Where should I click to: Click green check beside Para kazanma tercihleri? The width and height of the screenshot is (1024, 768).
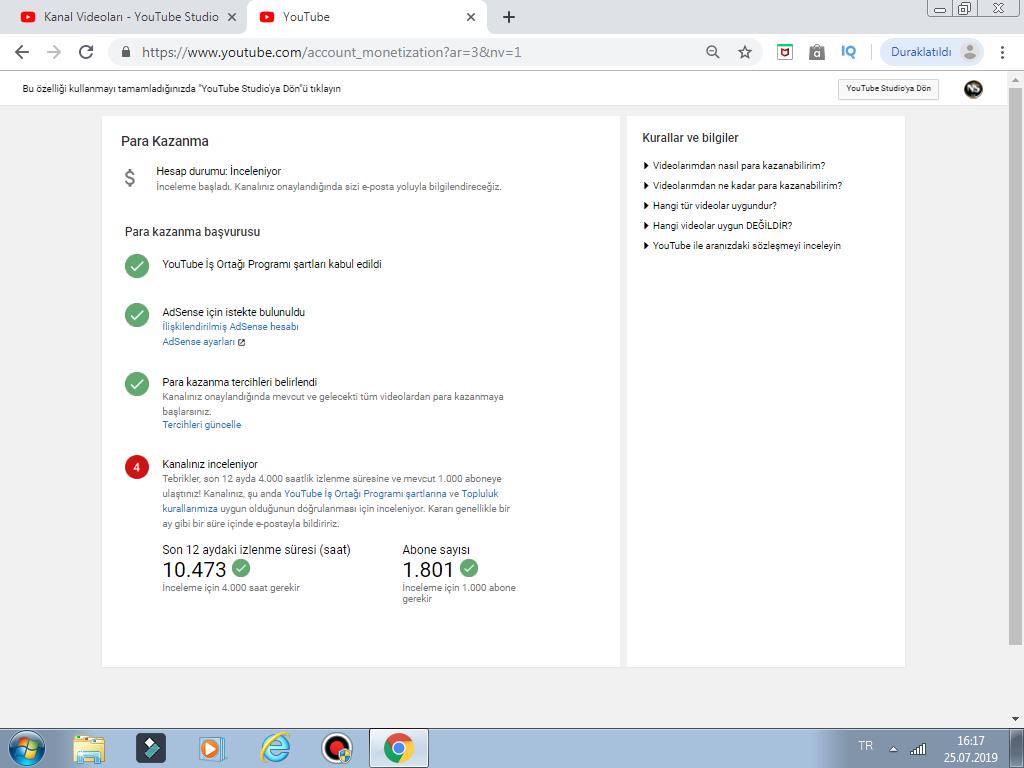point(137,385)
